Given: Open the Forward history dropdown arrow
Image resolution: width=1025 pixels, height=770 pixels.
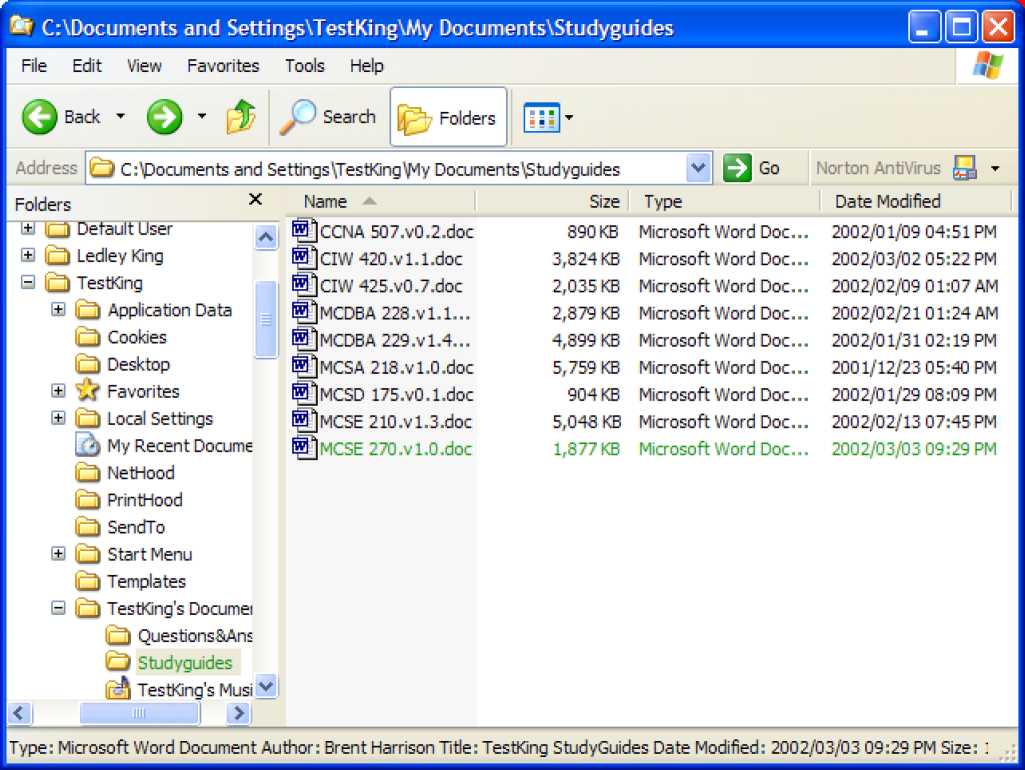Looking at the screenshot, I should pyautogui.click(x=202, y=116).
